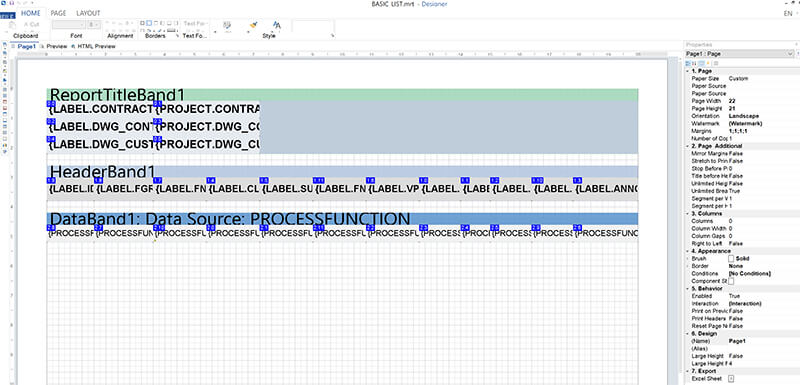The height and width of the screenshot is (385, 800).
Task: Click the Brush Solid color swatch
Action: tap(731, 259)
